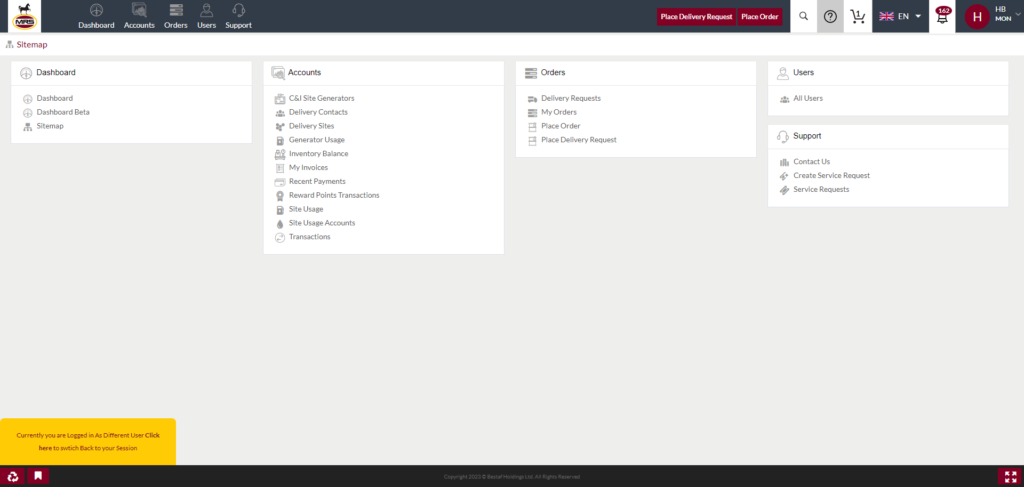Open Generator Usage
The image size is (1024, 487).
click(x=317, y=140)
